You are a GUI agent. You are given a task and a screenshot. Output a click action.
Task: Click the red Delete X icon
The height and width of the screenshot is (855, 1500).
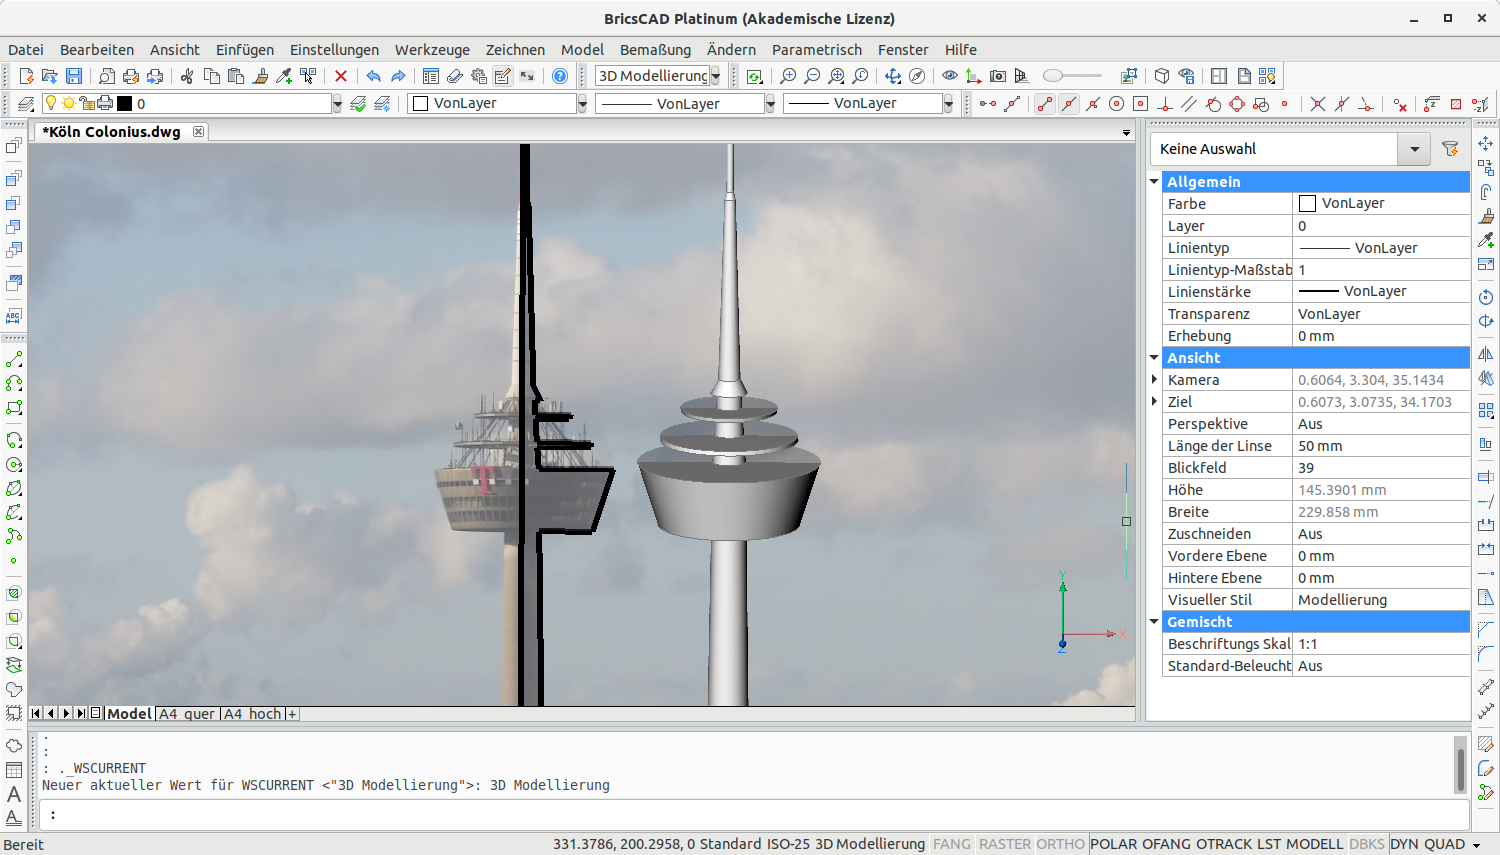click(341, 76)
